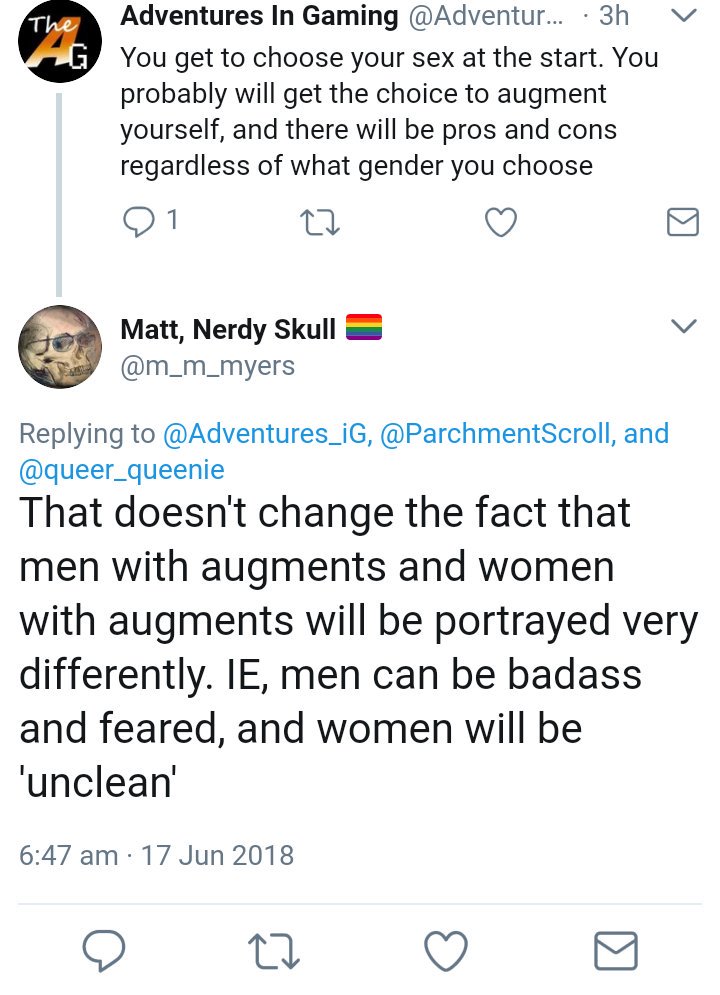
Task: Open the 3h timestamp on the first tweet
Action: (613, 16)
